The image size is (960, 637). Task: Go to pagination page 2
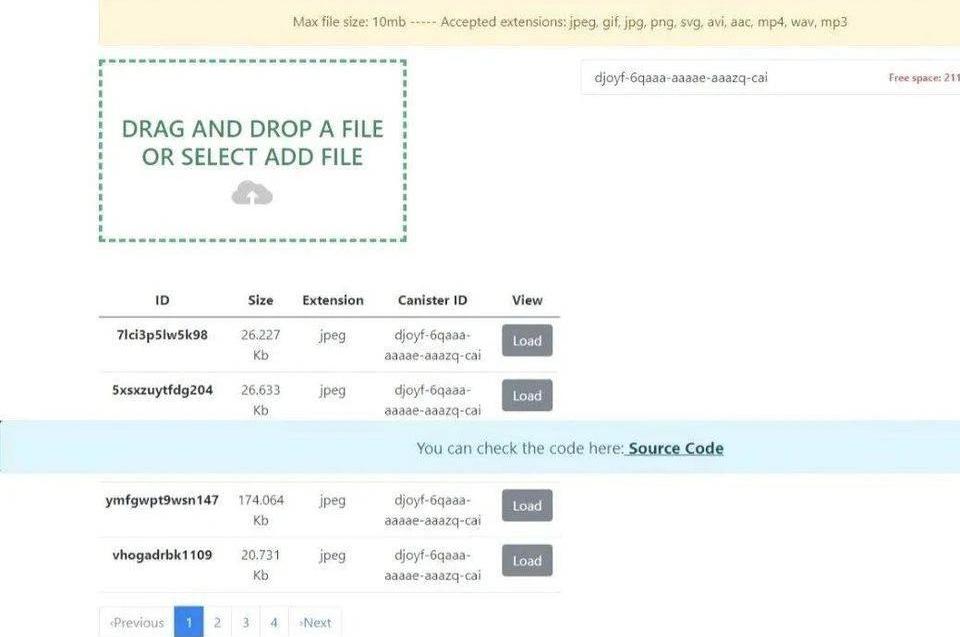click(x=217, y=623)
